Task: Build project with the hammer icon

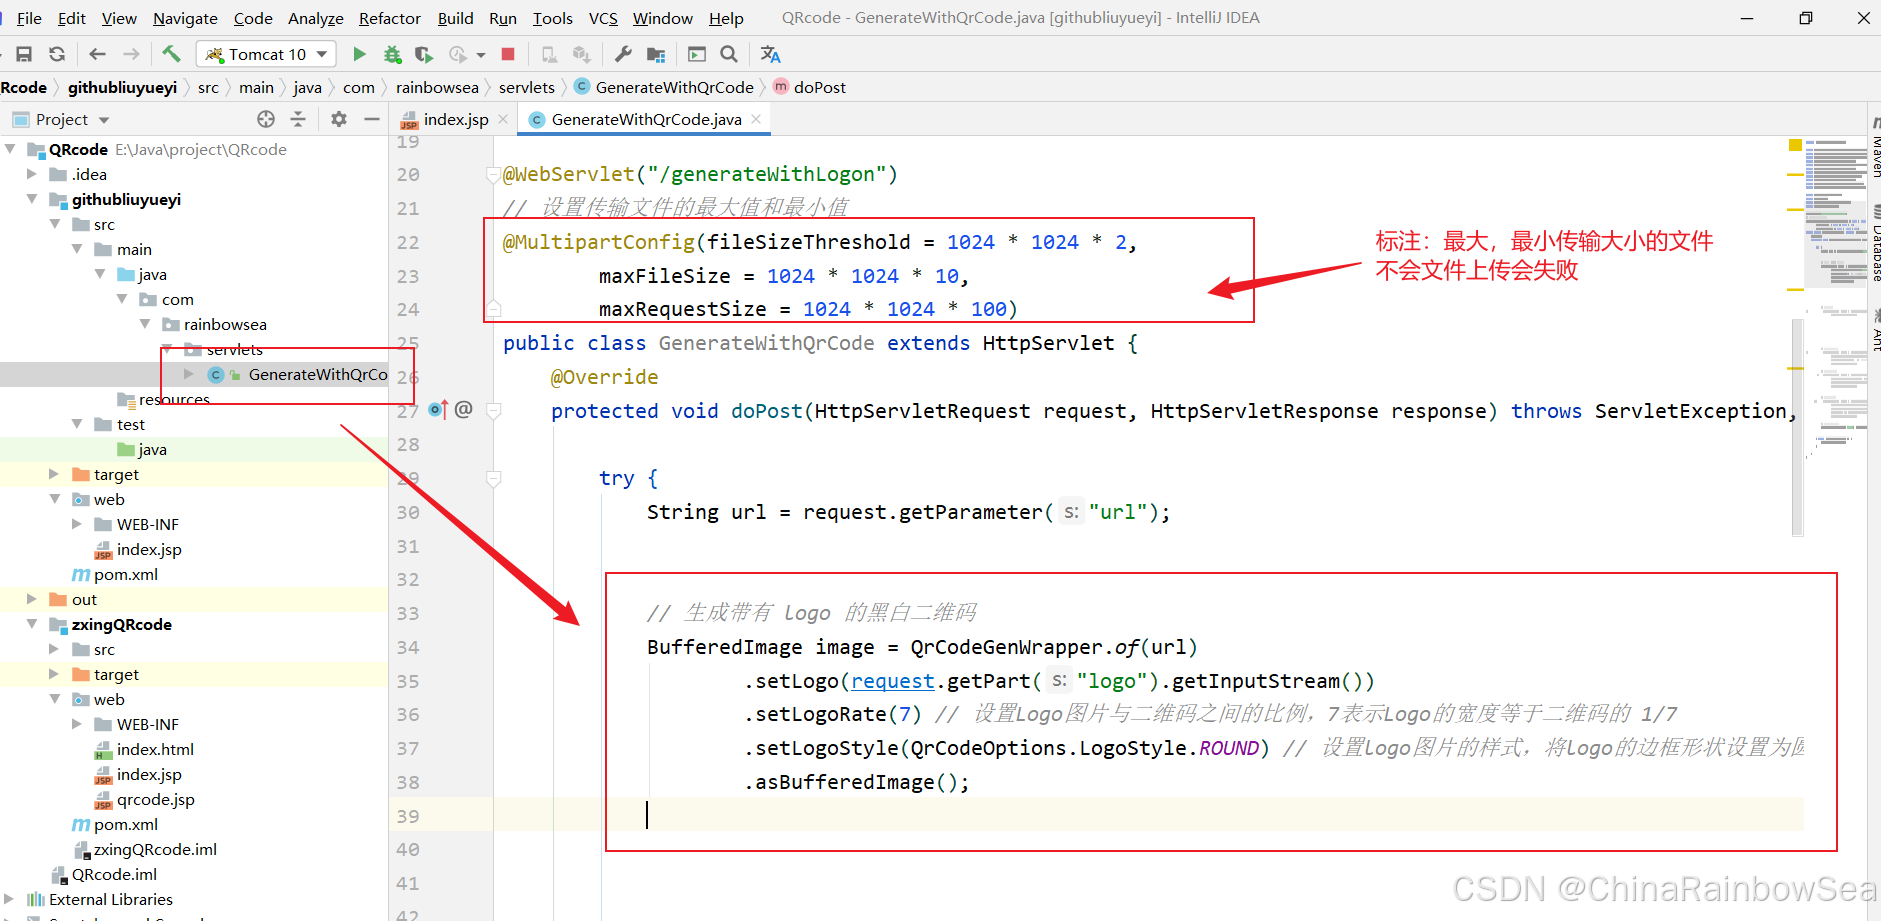Action: pos(171,54)
